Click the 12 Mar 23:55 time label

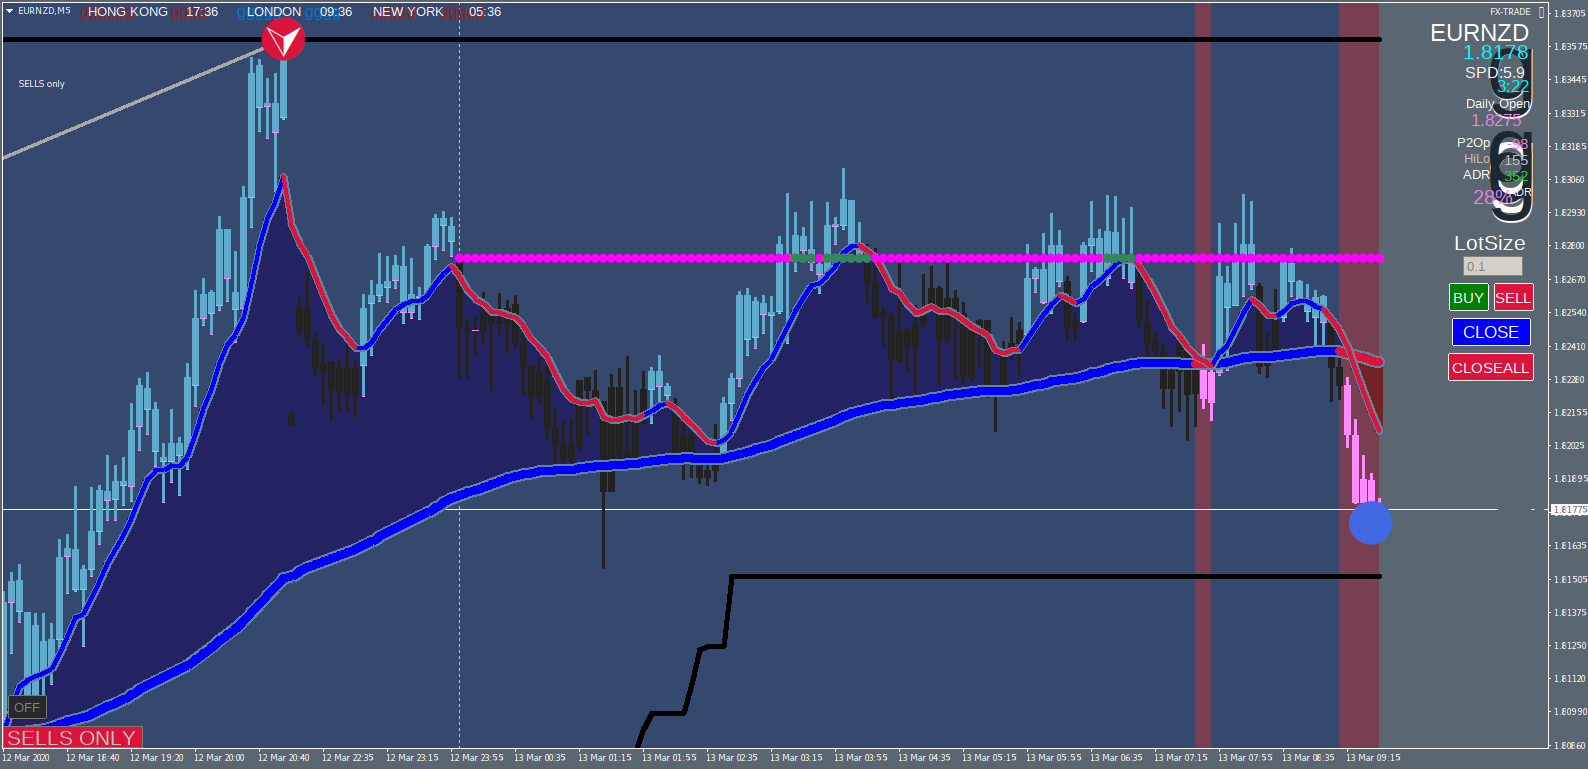pyautogui.click(x=477, y=758)
